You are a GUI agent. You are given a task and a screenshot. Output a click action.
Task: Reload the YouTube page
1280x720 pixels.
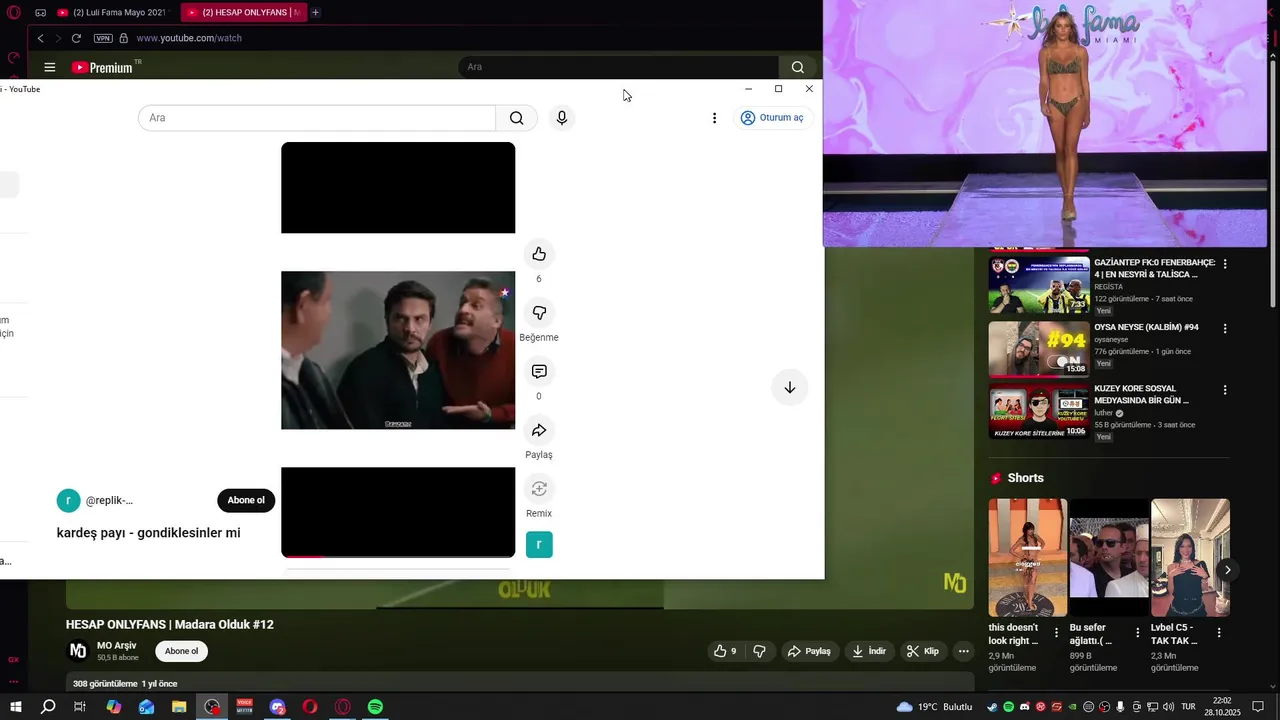(76, 38)
